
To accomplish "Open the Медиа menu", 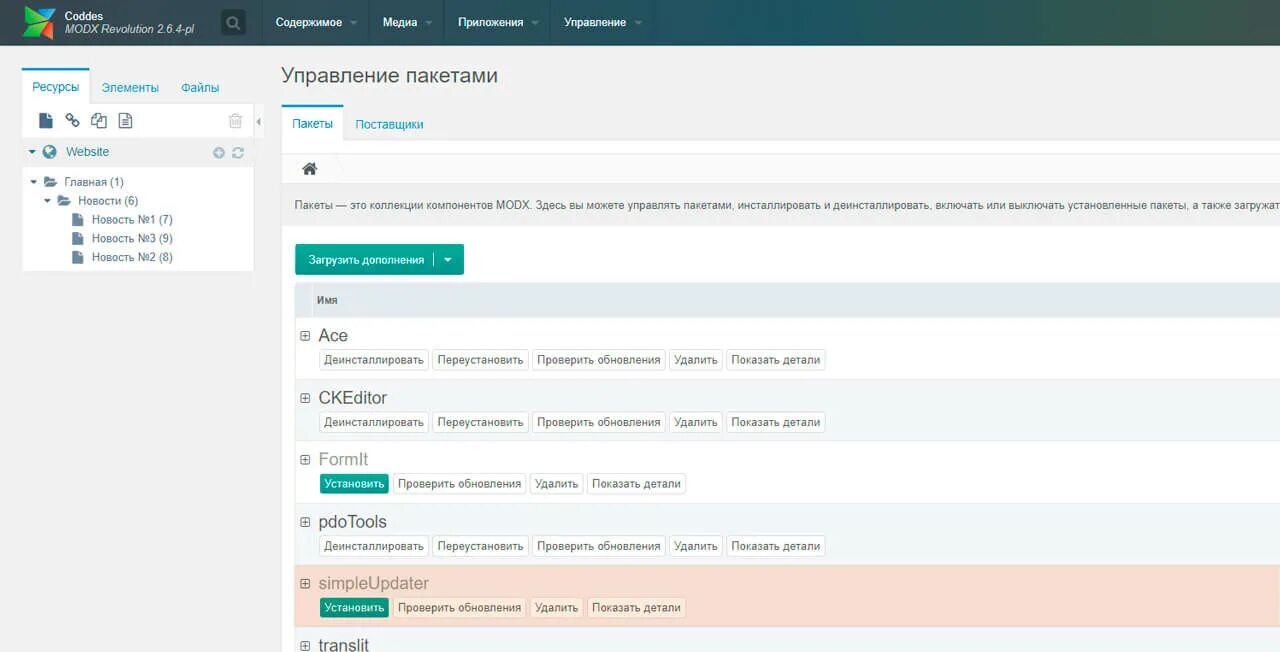I will 407,22.
